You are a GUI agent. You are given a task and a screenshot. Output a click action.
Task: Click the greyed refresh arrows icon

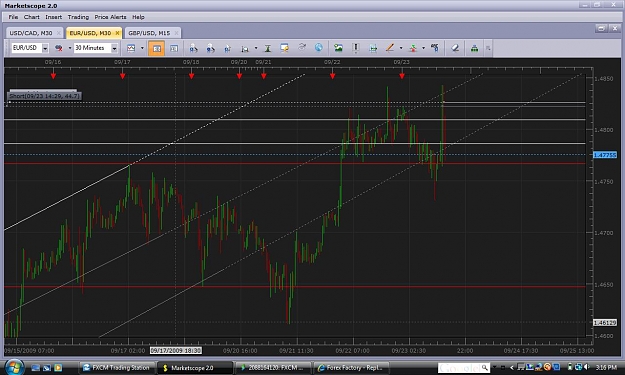point(302,47)
